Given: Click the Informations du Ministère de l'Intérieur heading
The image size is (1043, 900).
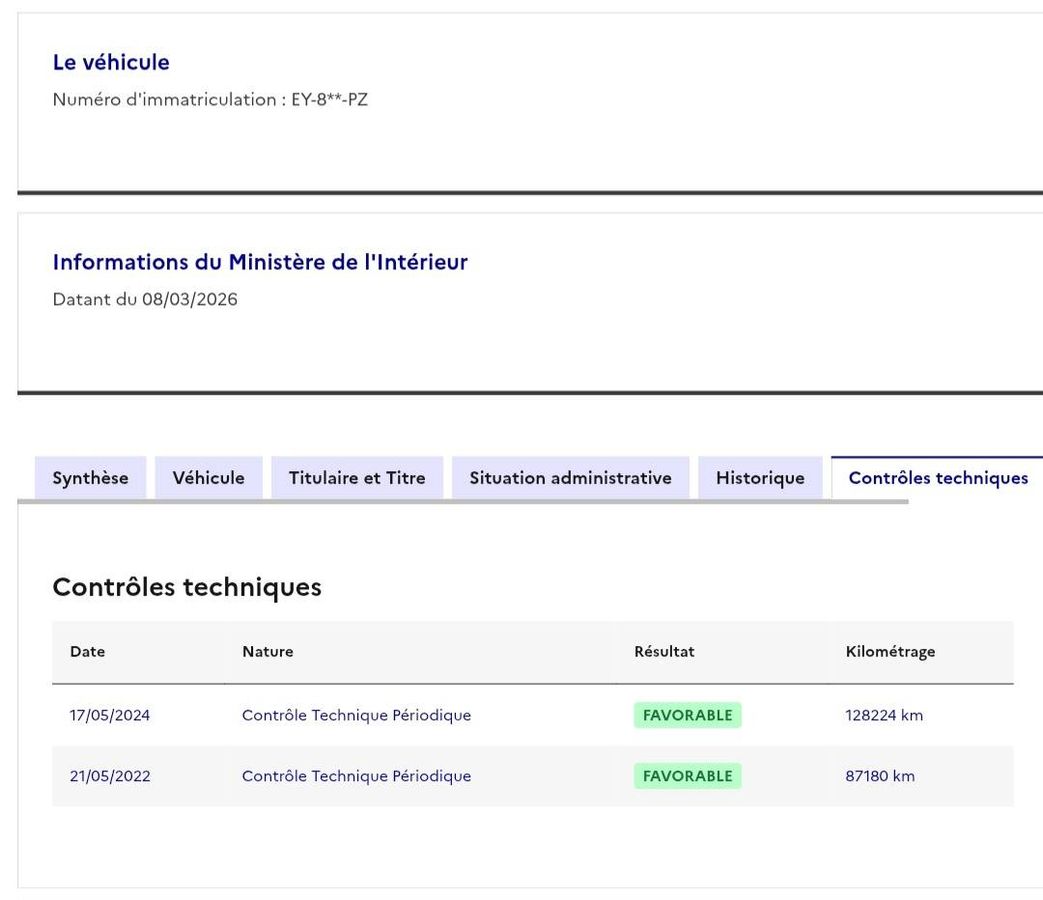Looking at the screenshot, I should (x=260, y=262).
